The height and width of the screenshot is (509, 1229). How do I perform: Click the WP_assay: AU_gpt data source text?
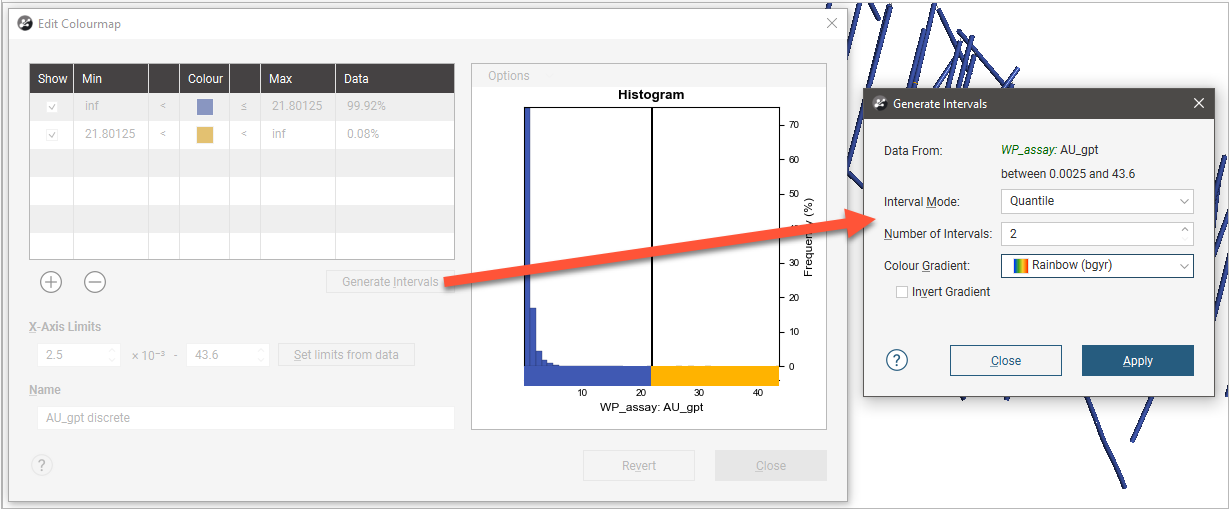[x=1050, y=150]
